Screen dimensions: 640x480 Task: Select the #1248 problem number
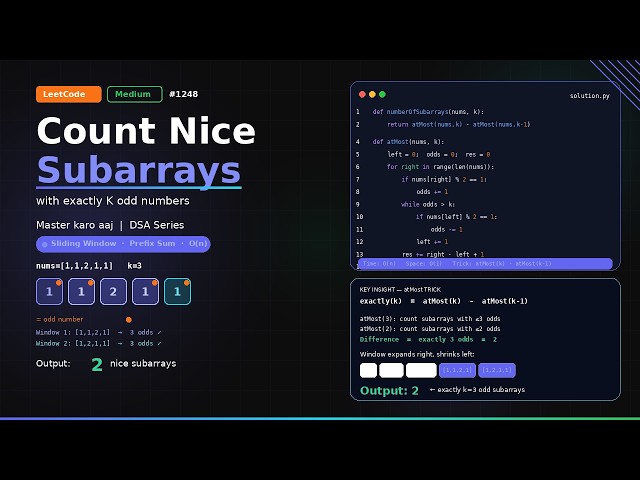pos(184,94)
